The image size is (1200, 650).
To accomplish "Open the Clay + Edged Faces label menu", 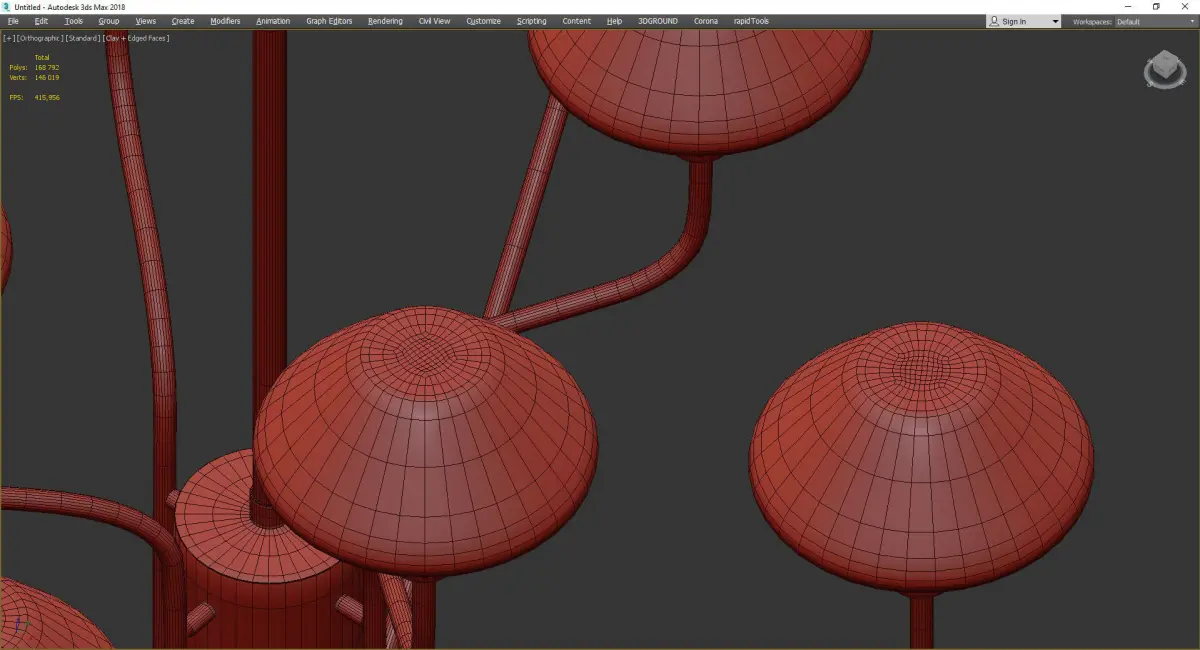I will pos(136,38).
